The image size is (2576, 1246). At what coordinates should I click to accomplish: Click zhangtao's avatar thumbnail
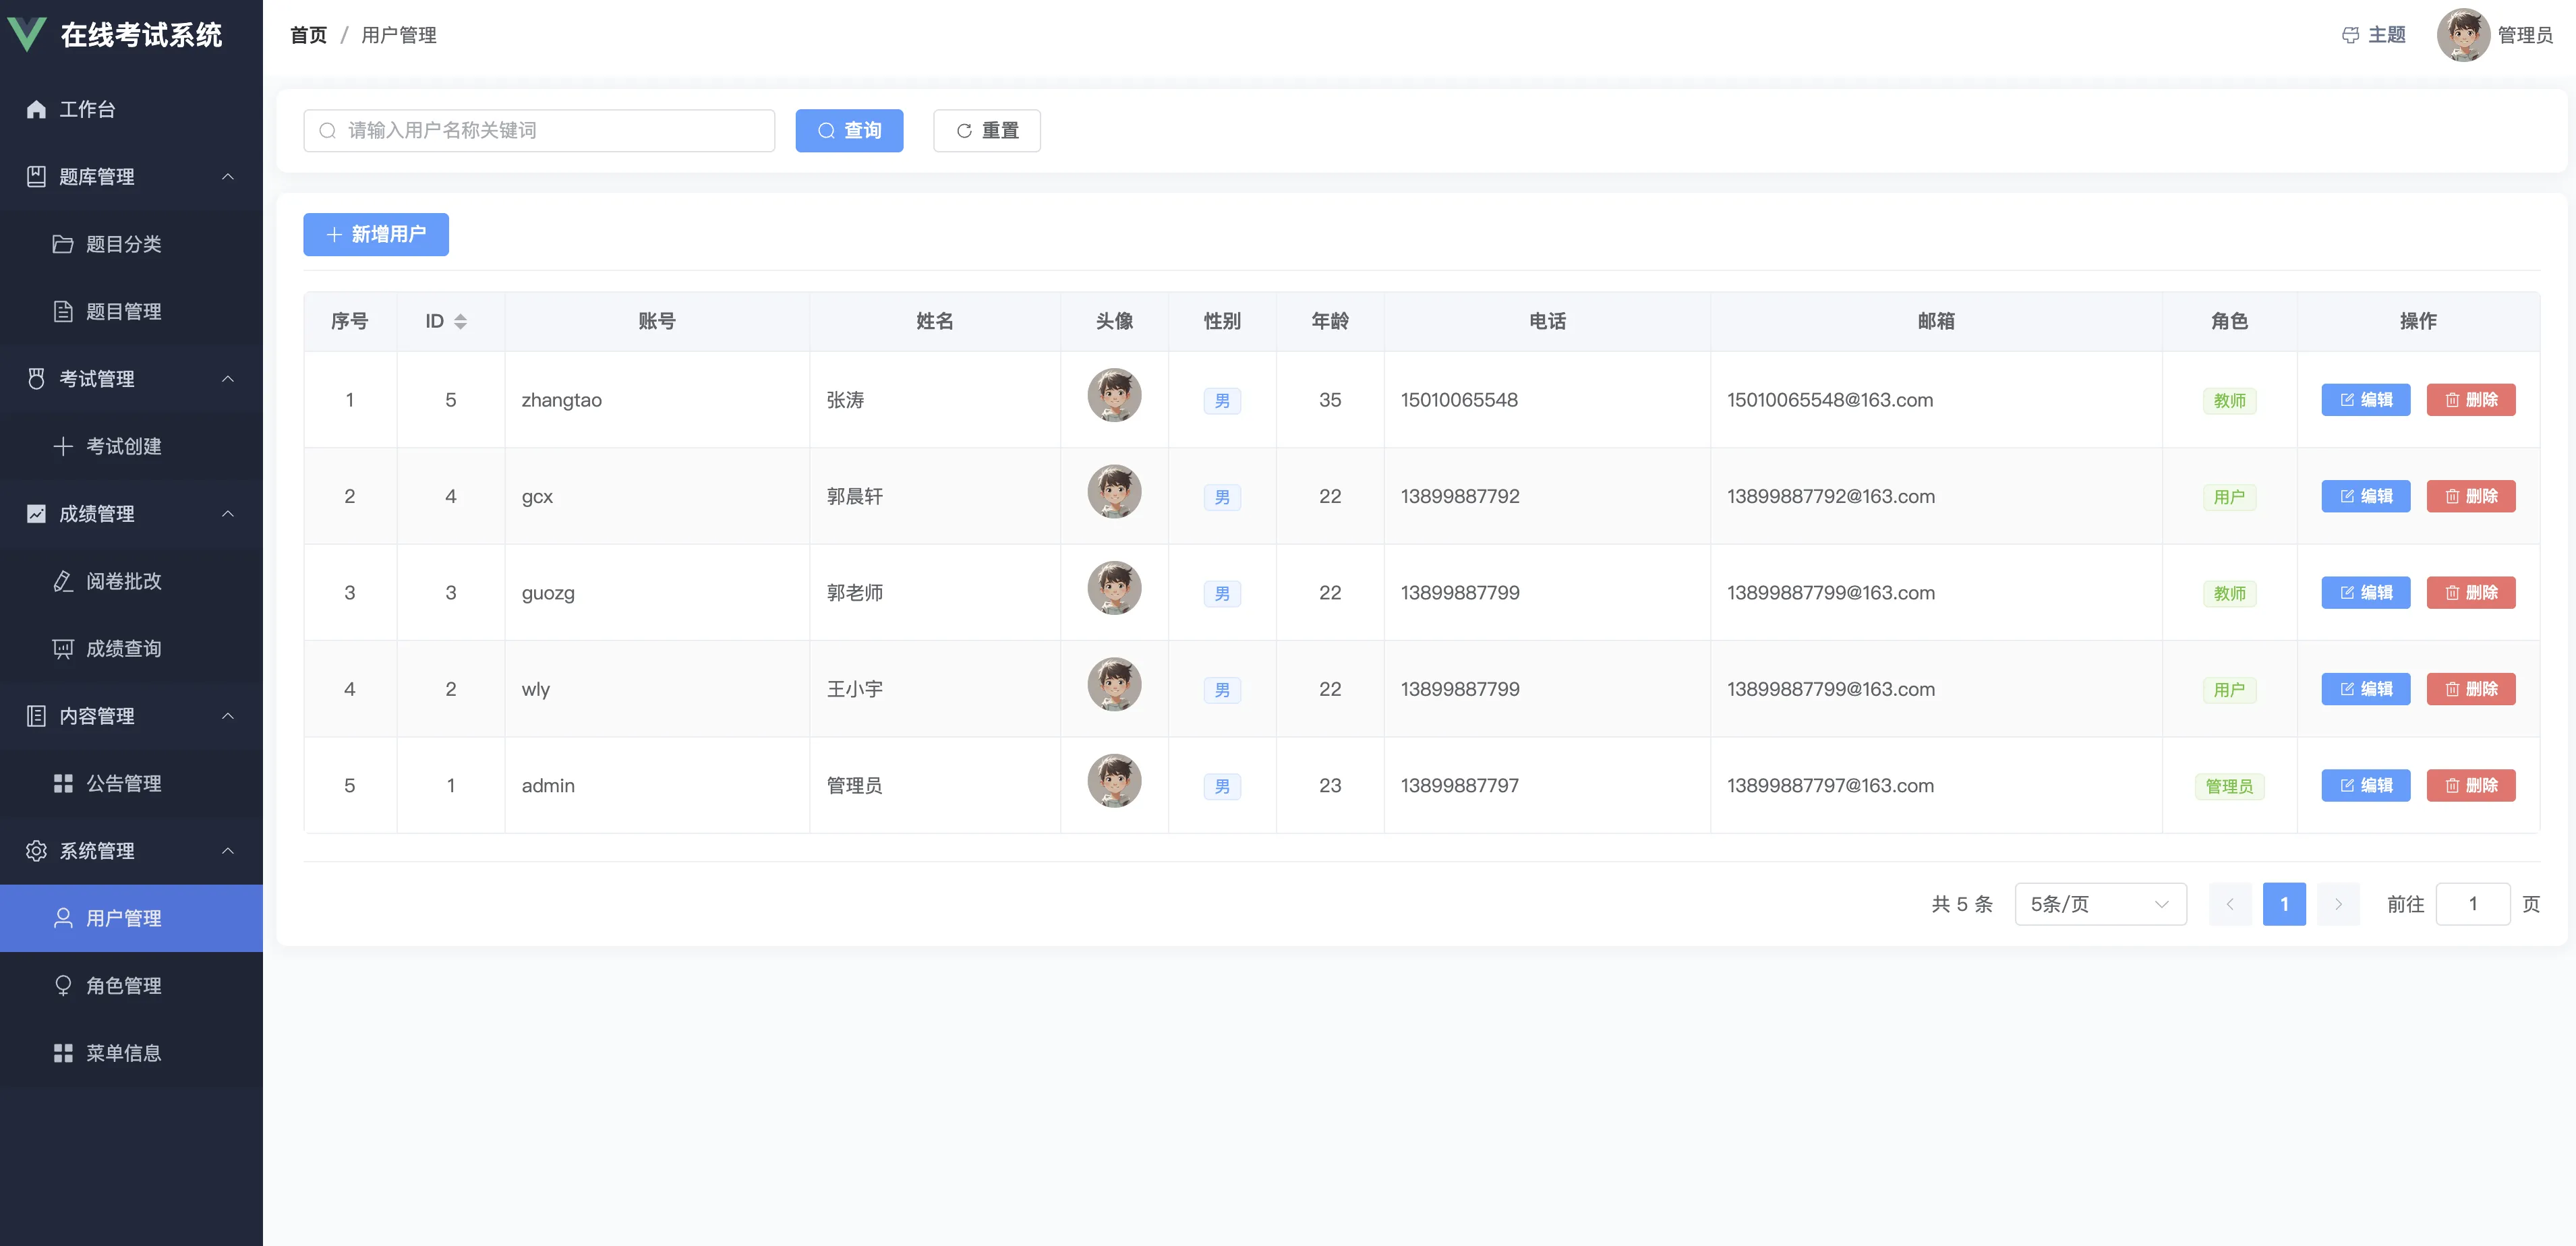tap(1114, 395)
